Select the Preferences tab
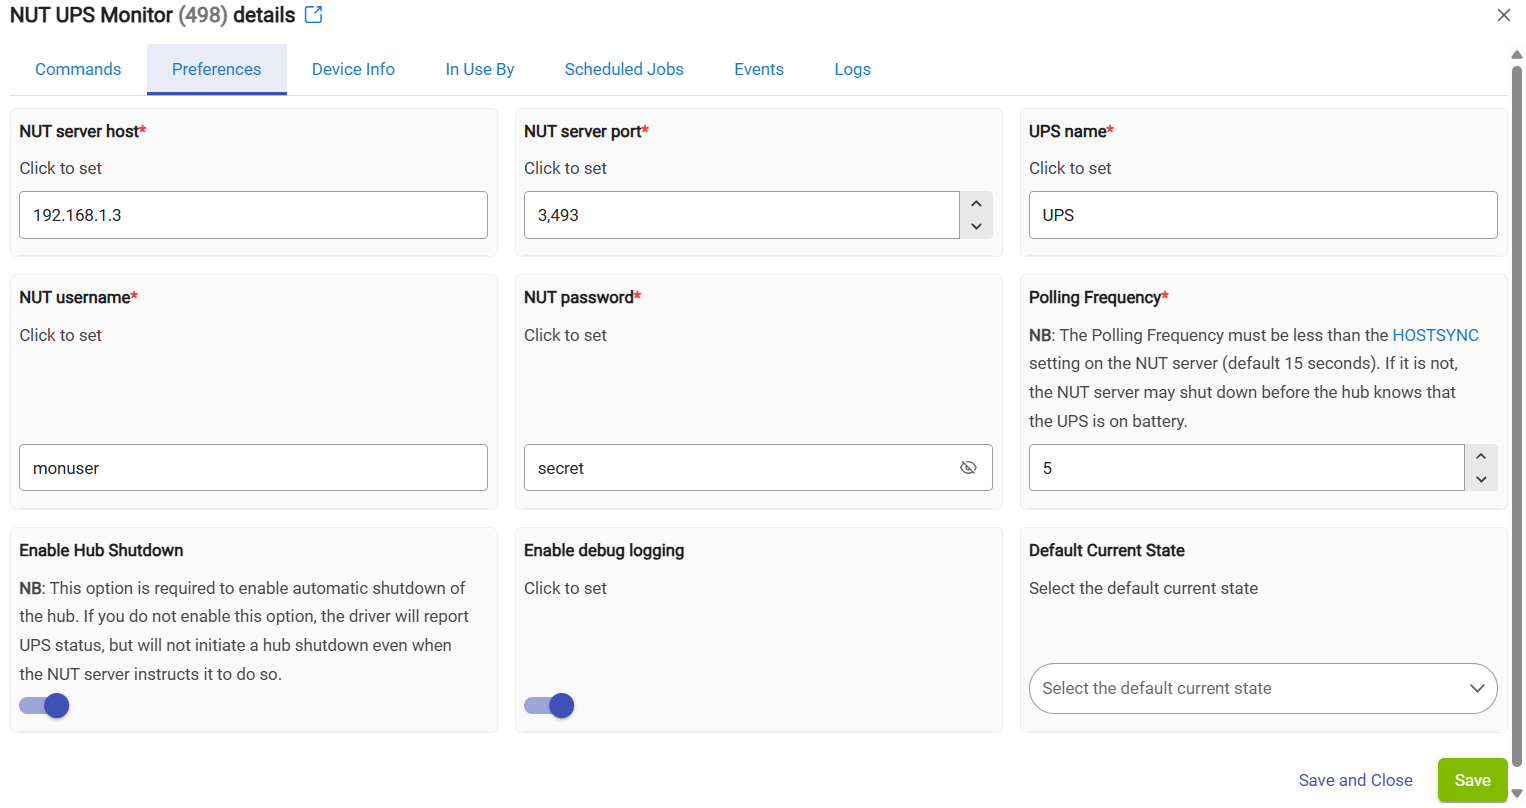1526x808 pixels. pyautogui.click(x=216, y=69)
